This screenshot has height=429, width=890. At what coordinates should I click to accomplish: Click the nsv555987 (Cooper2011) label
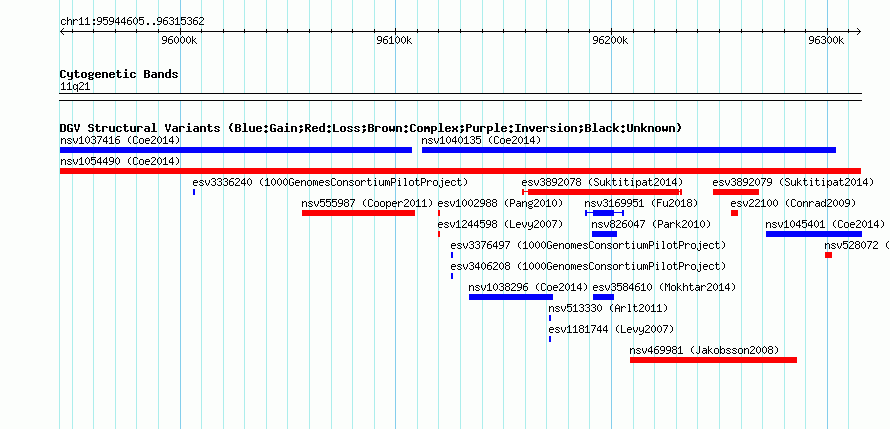(367, 203)
